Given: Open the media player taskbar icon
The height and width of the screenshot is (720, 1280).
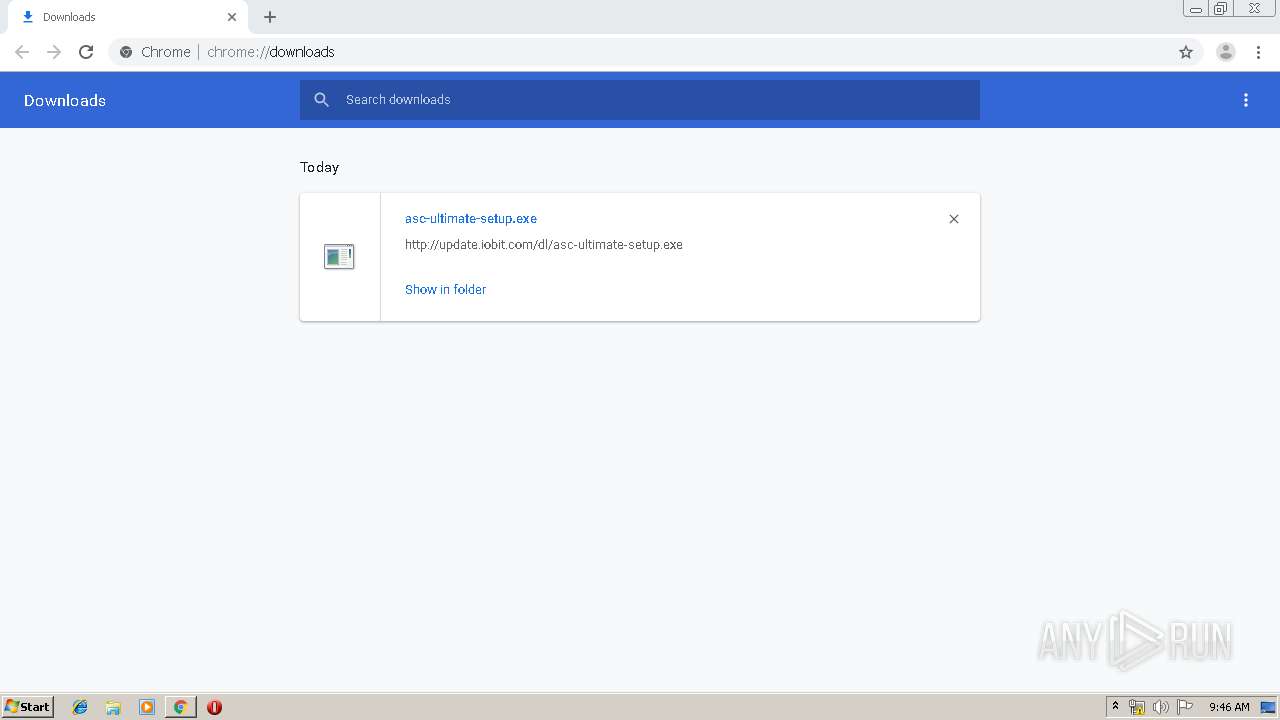Looking at the screenshot, I should click(x=147, y=707).
